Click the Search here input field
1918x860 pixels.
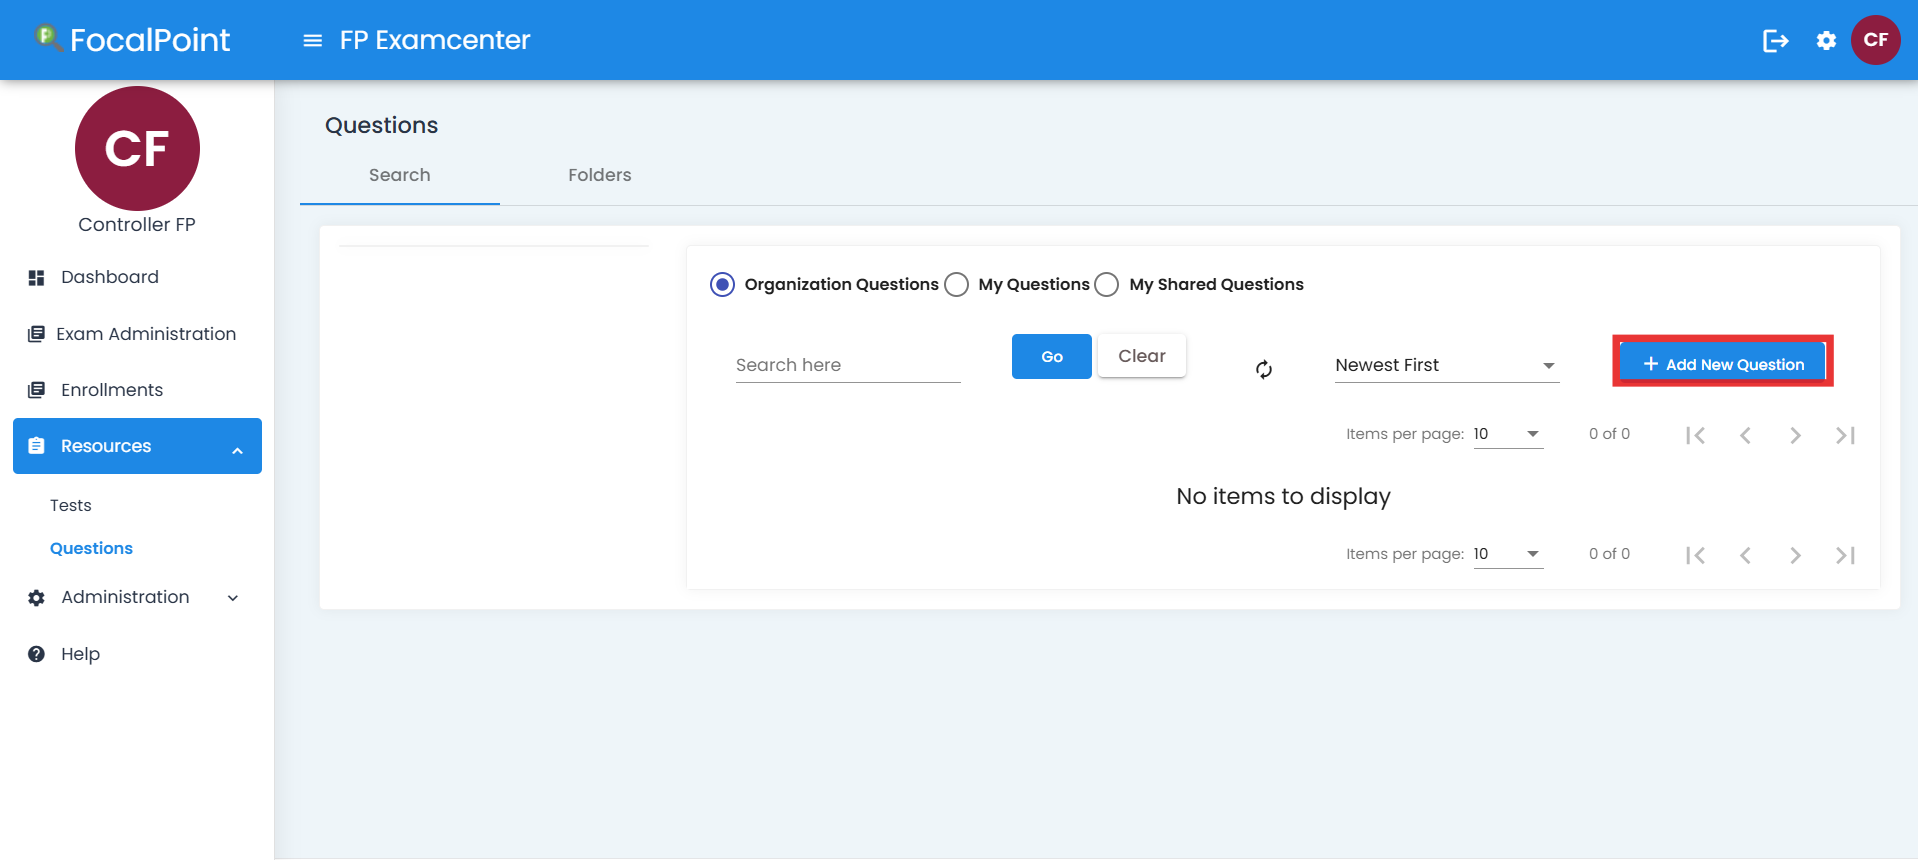847,365
